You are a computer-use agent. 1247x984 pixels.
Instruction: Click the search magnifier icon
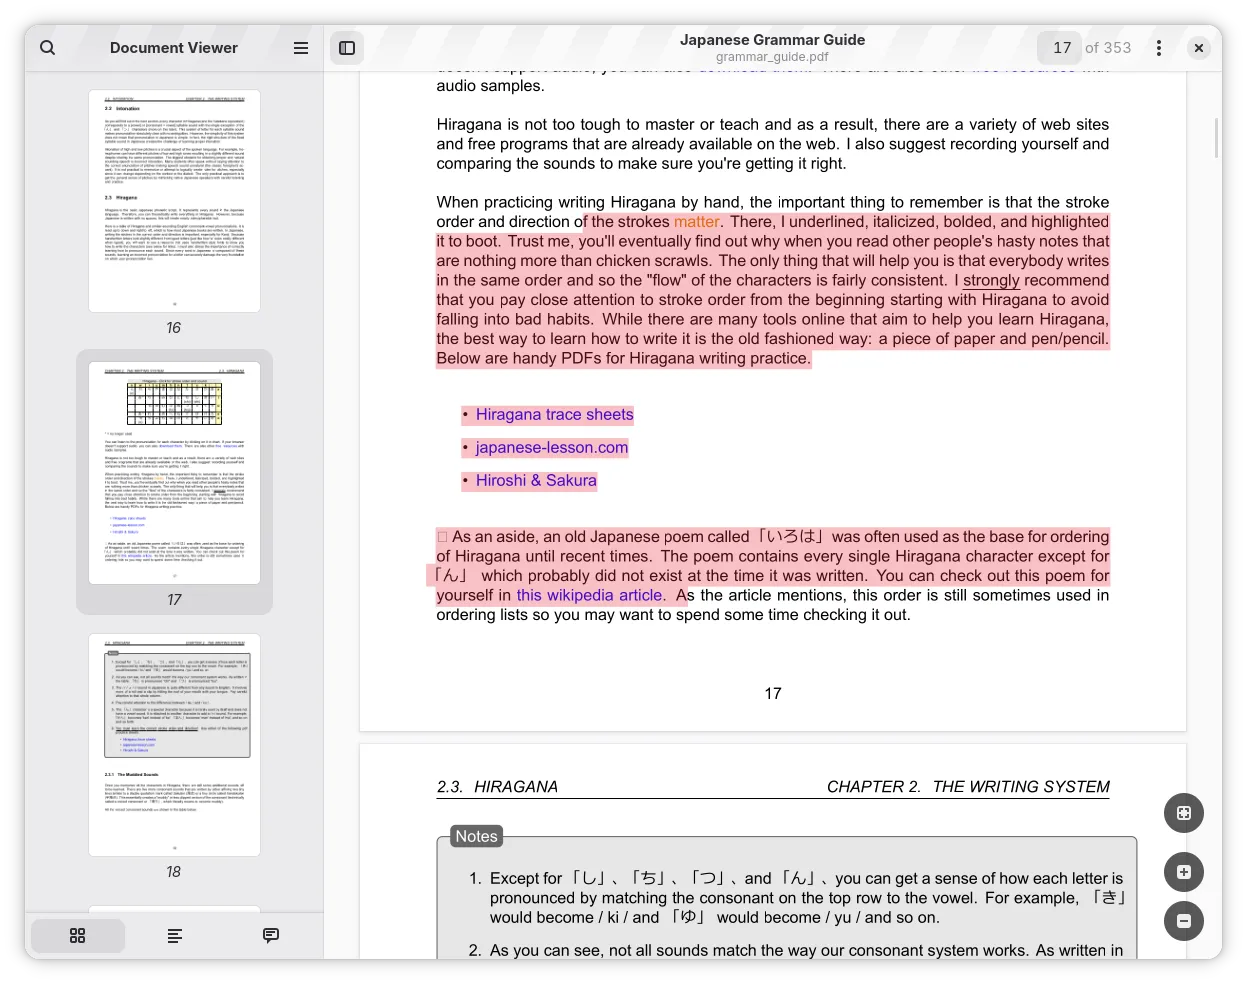(x=48, y=48)
